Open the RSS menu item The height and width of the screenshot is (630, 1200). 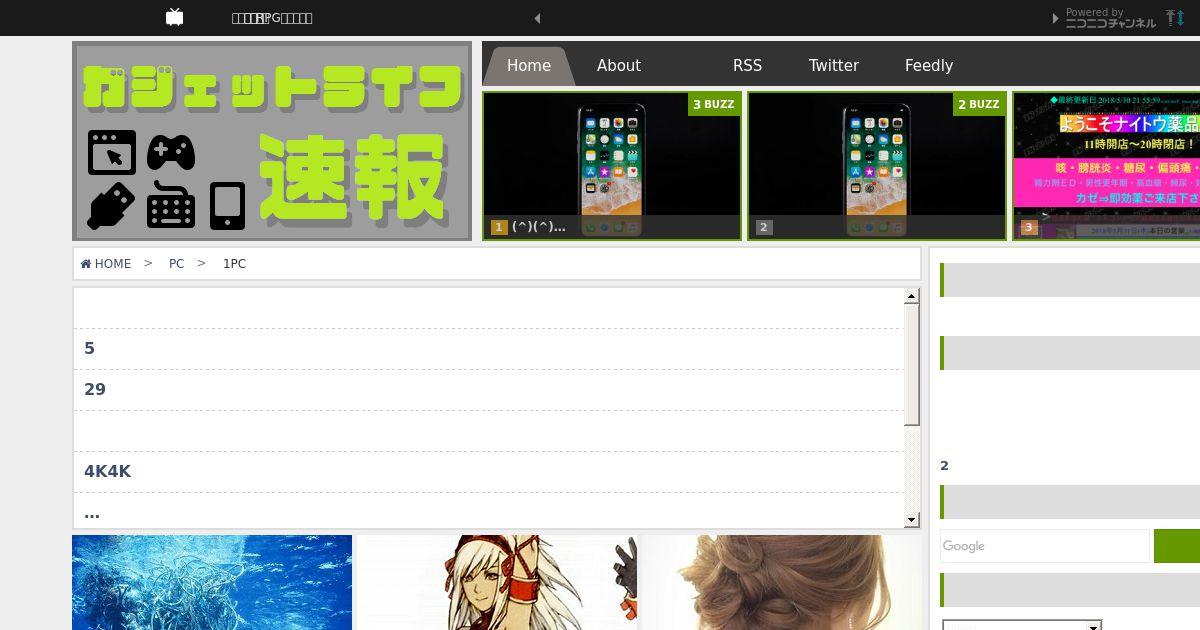click(747, 66)
